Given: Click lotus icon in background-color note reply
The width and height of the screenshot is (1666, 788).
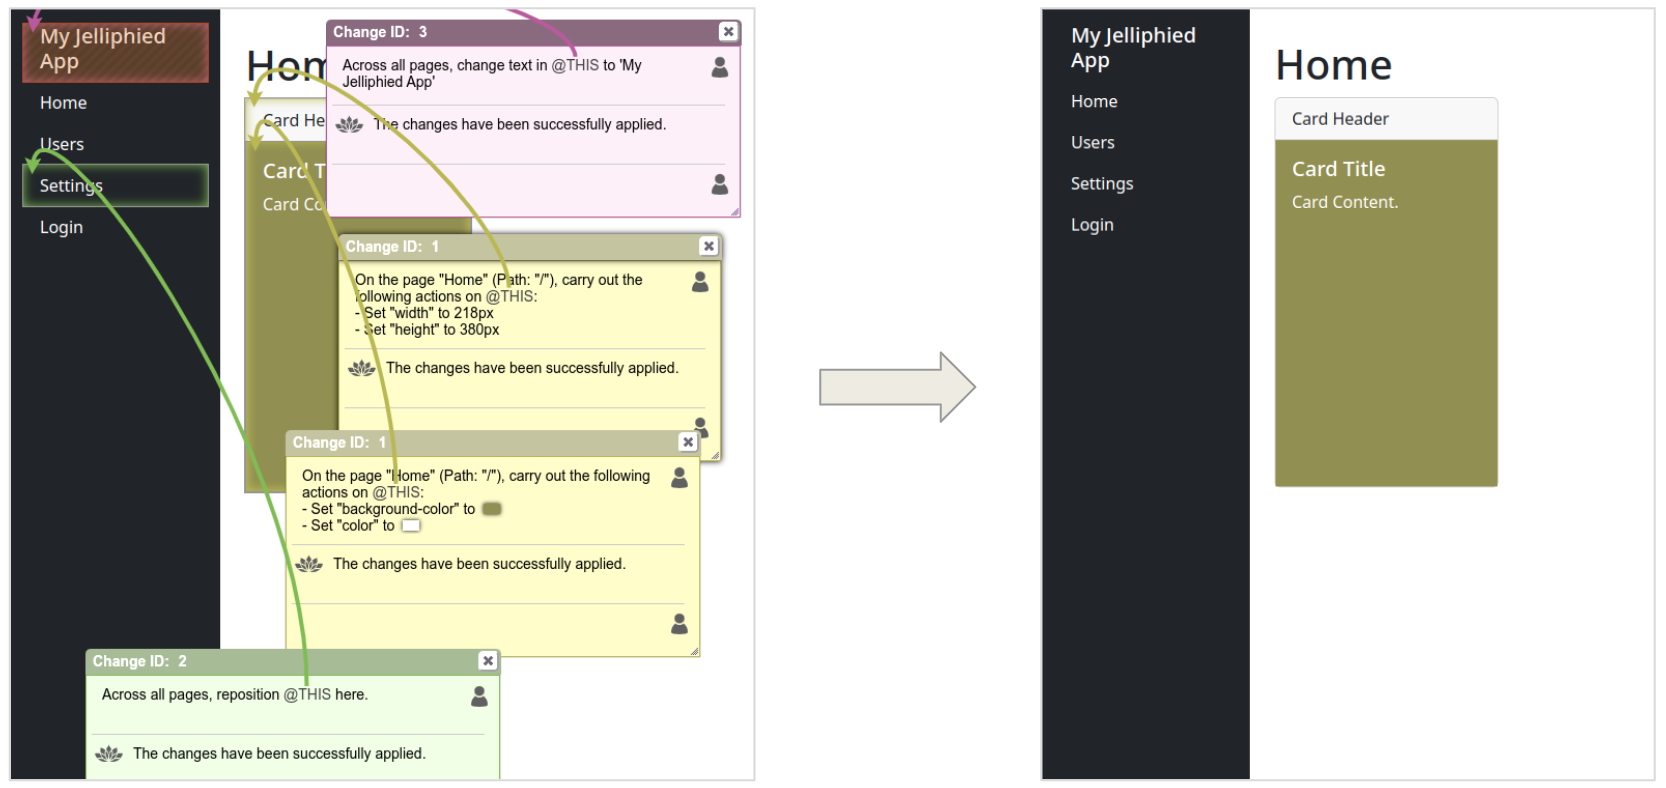Looking at the screenshot, I should point(309,565).
